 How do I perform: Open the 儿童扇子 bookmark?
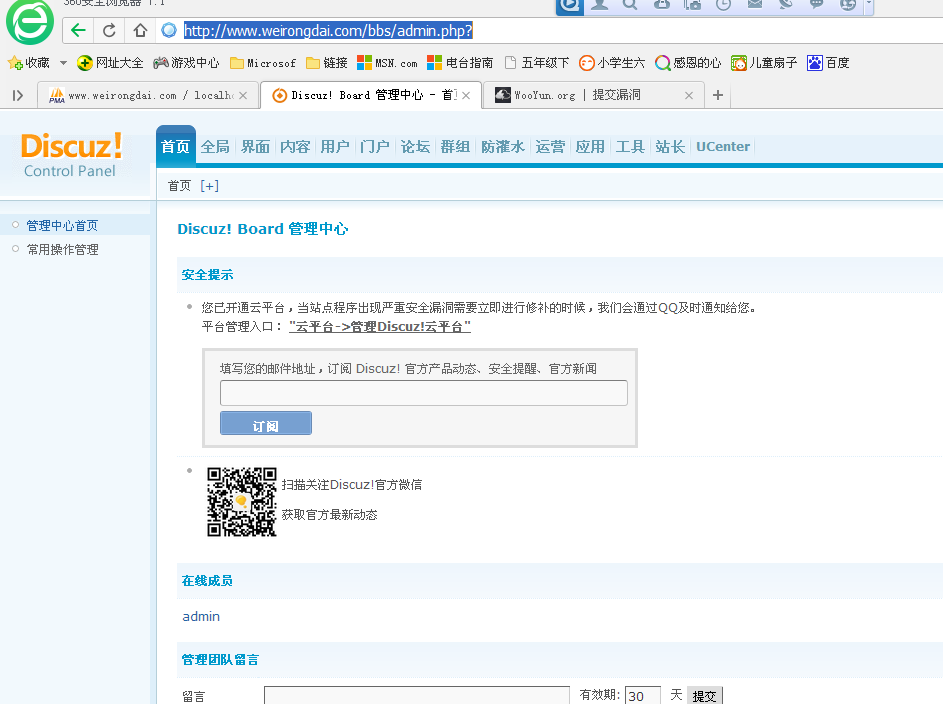[764, 63]
